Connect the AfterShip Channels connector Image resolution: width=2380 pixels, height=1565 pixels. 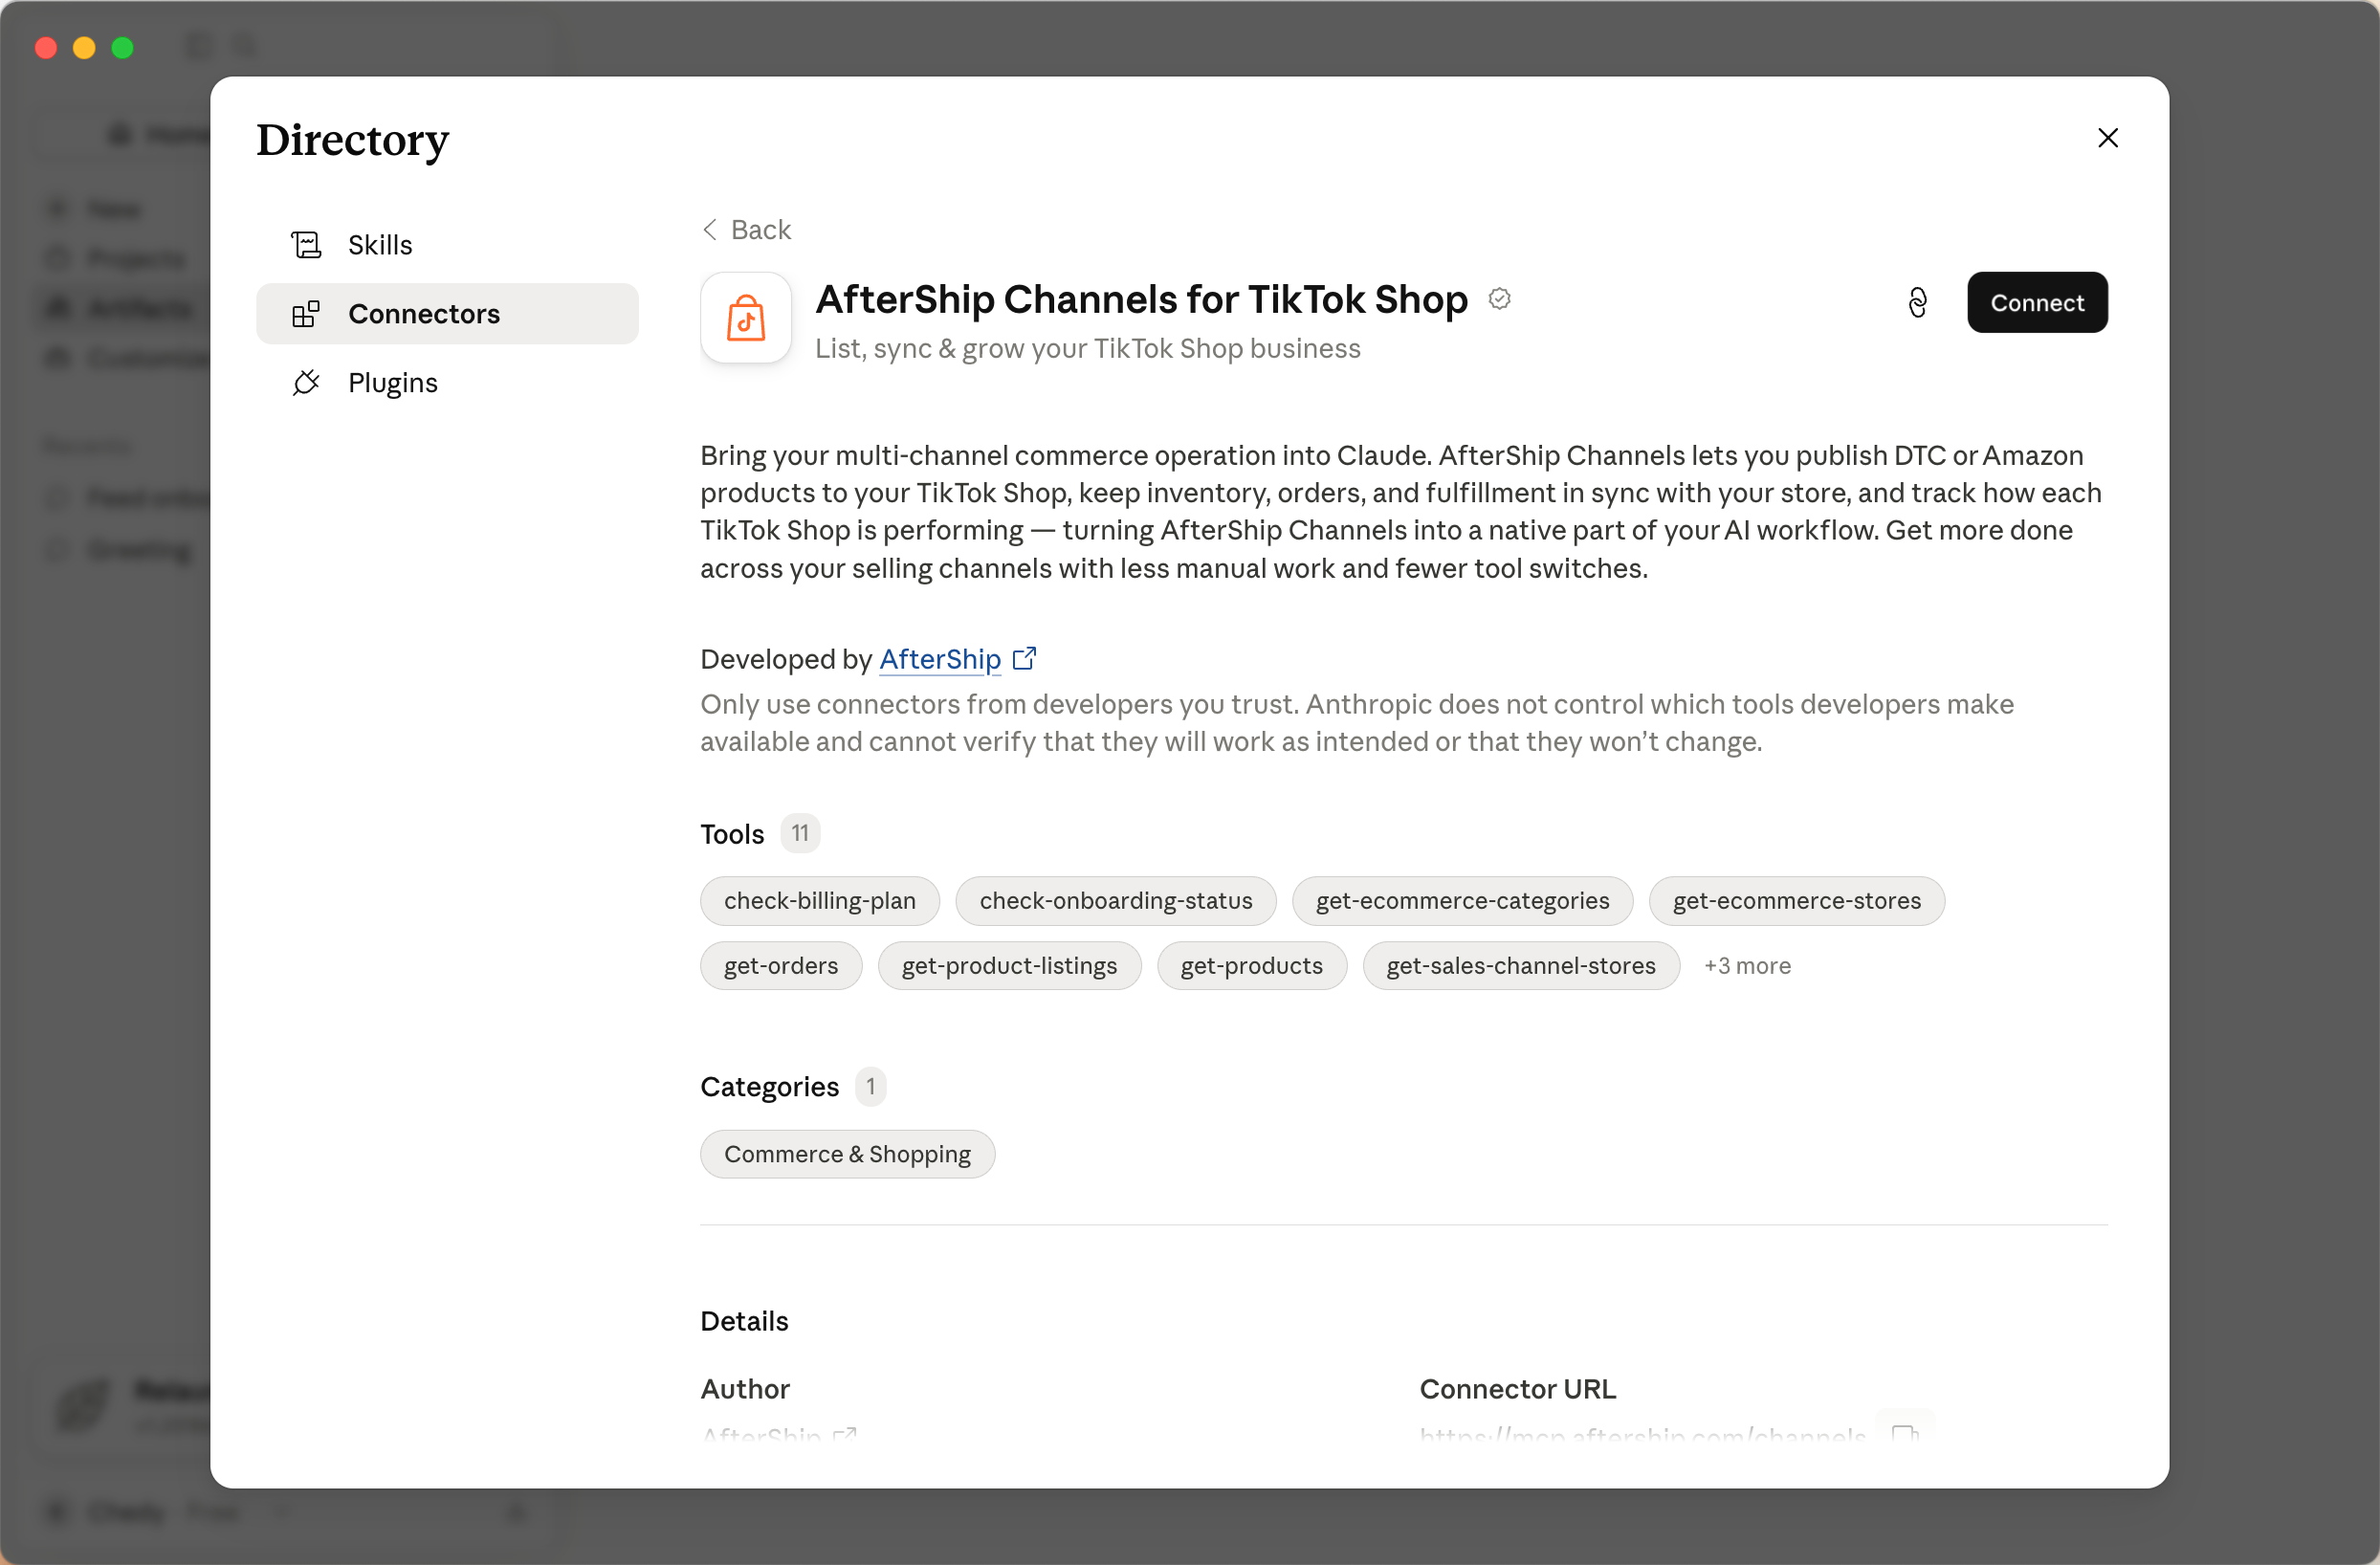click(2037, 302)
